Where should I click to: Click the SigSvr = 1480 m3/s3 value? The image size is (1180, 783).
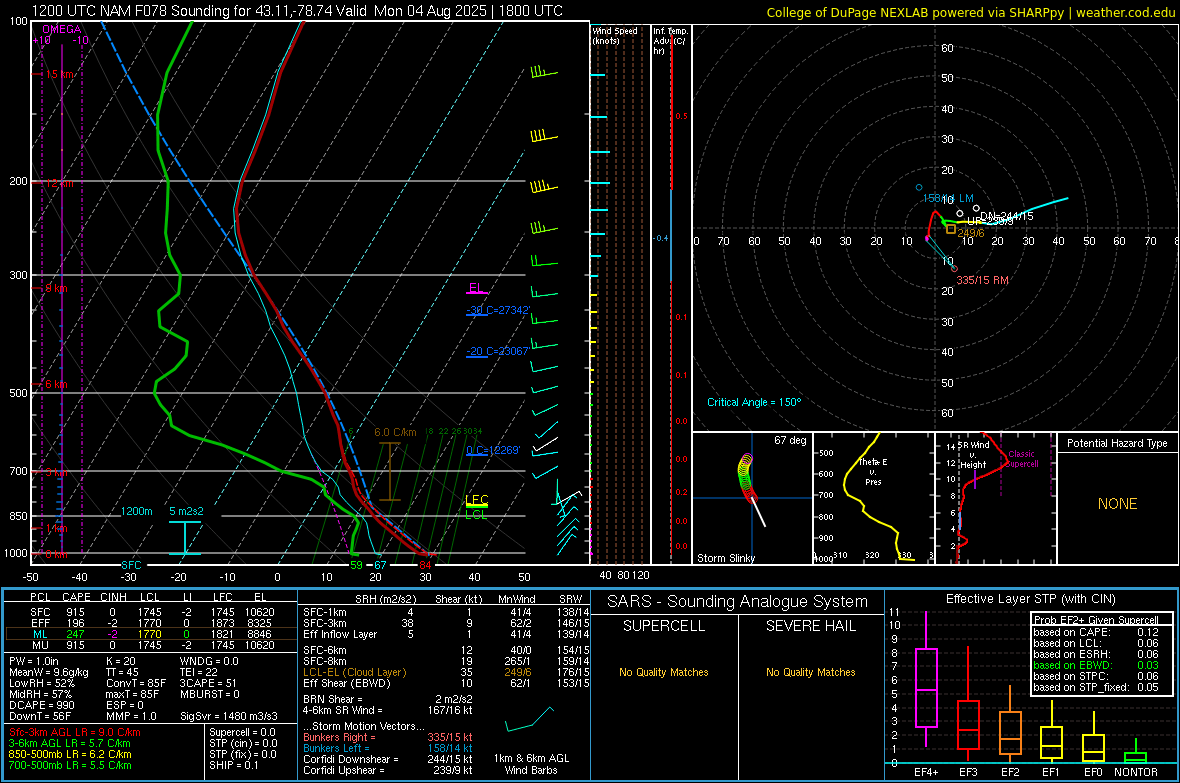tap(229, 716)
